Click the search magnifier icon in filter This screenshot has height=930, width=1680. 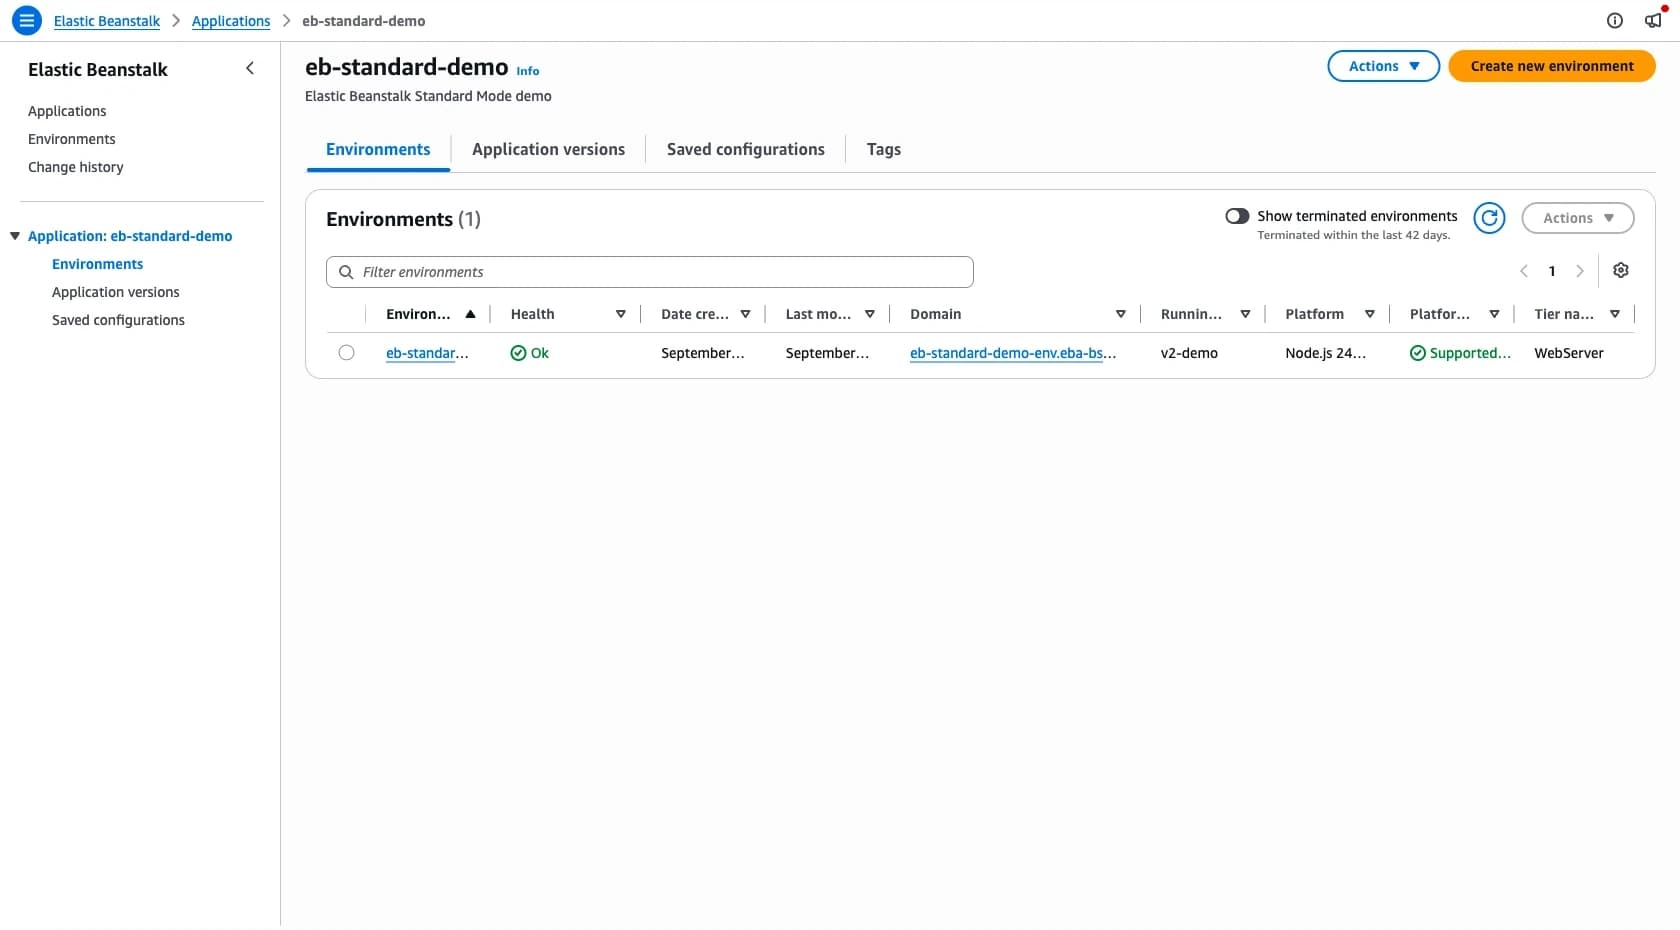point(346,272)
